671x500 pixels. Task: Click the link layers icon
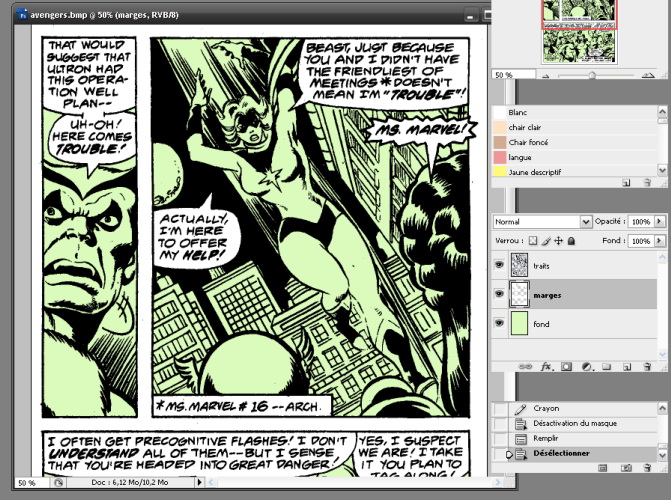525,366
